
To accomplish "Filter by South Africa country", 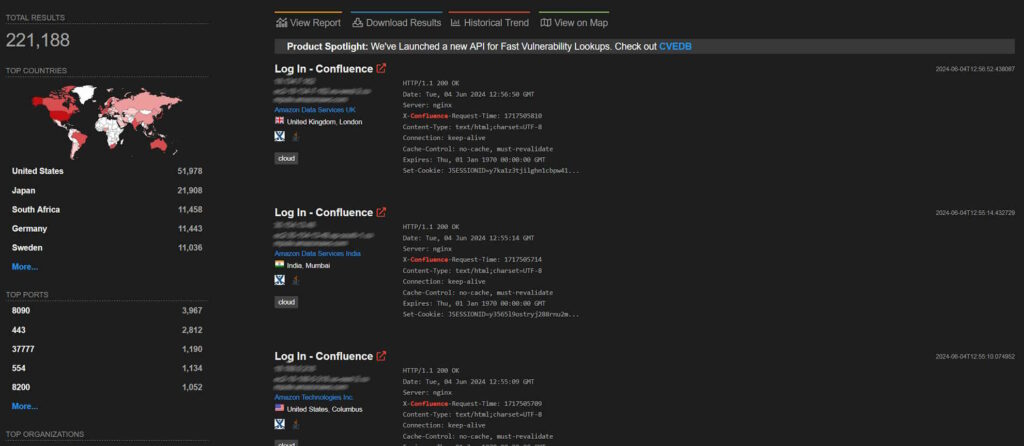I will [36, 210].
